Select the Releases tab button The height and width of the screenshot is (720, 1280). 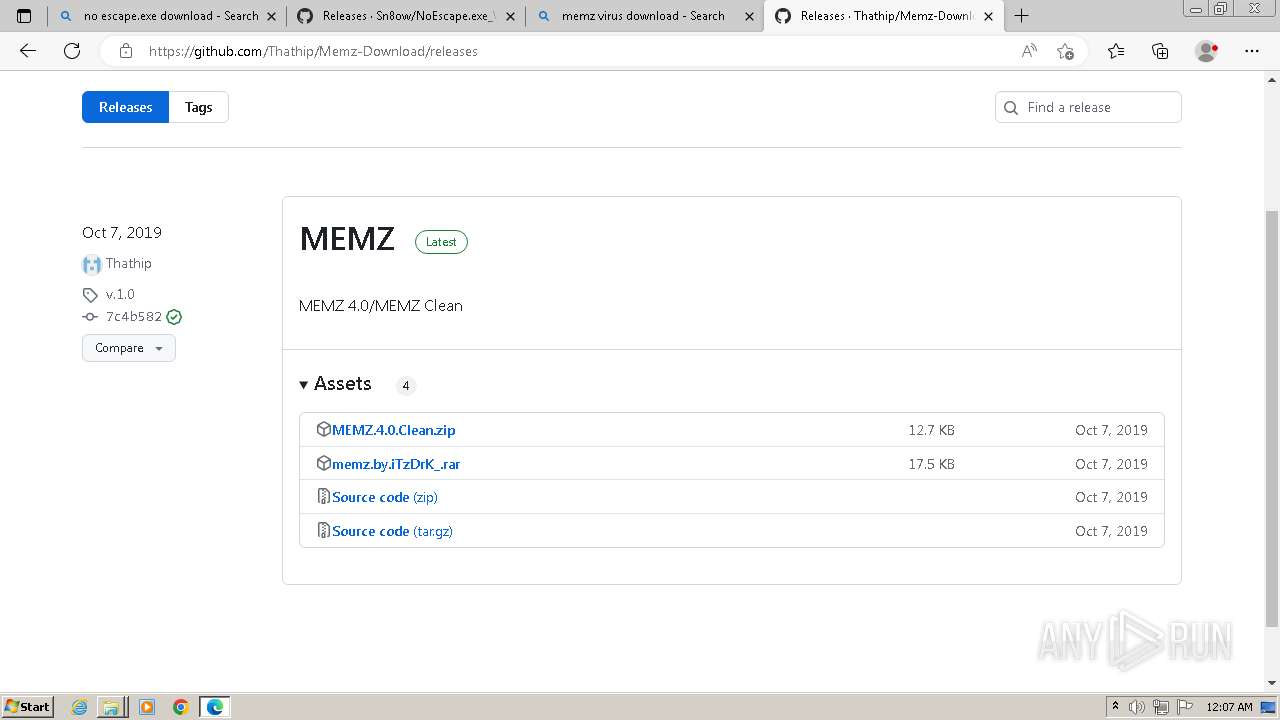pyautogui.click(x=125, y=107)
